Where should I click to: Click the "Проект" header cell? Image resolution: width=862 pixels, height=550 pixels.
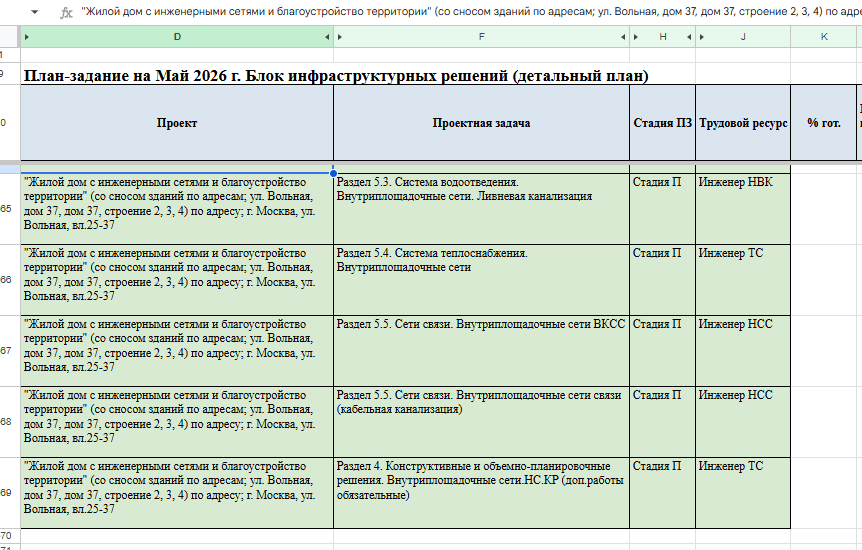click(177, 123)
